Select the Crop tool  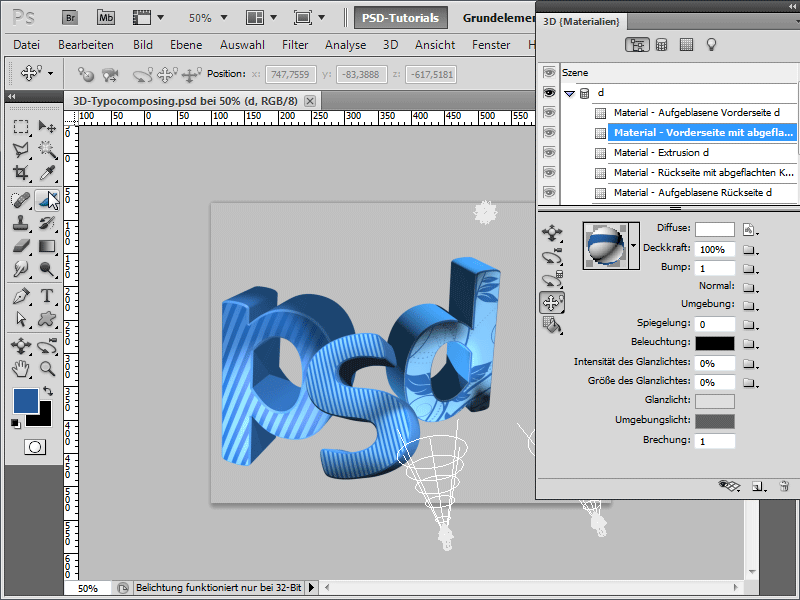[21, 173]
